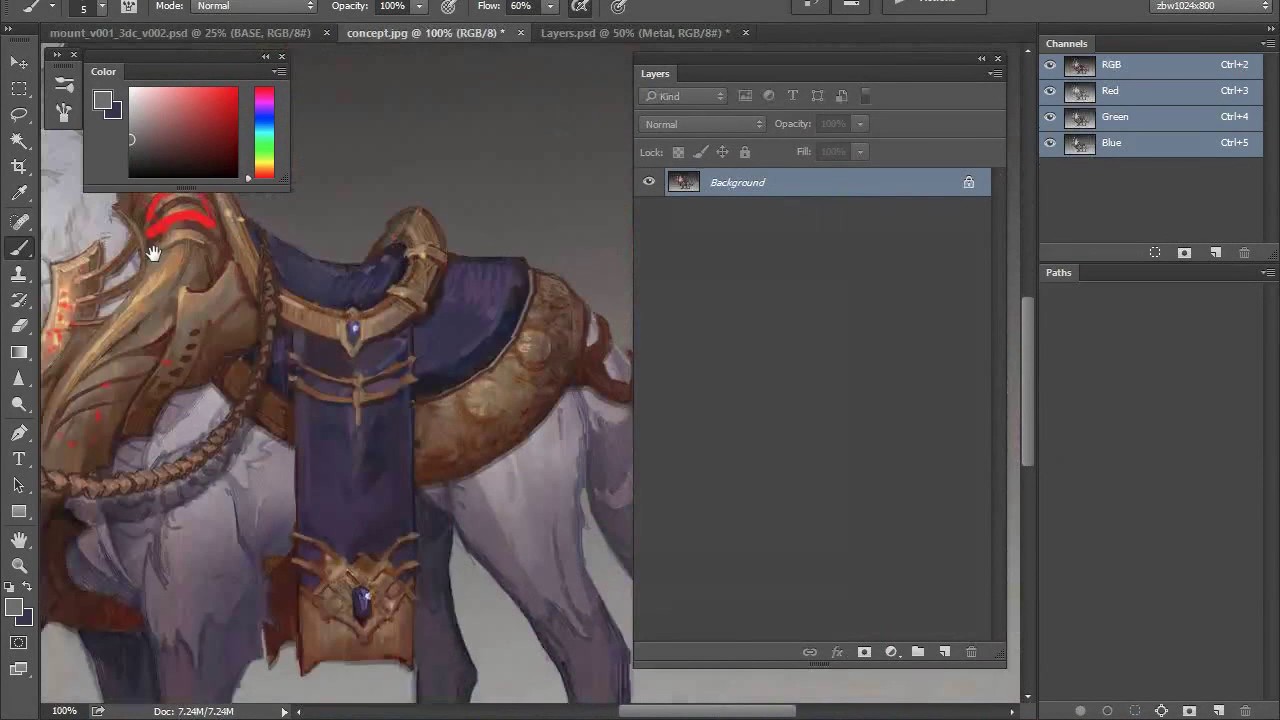Image resolution: width=1280 pixels, height=720 pixels.
Task: Toggle visibility of the Green channel
Action: click(1050, 117)
